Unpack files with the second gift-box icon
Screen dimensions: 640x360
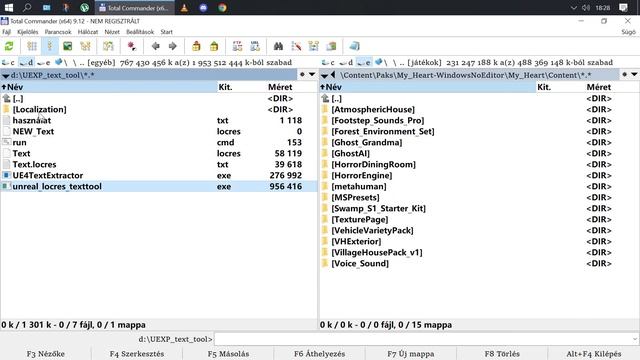coord(214,46)
